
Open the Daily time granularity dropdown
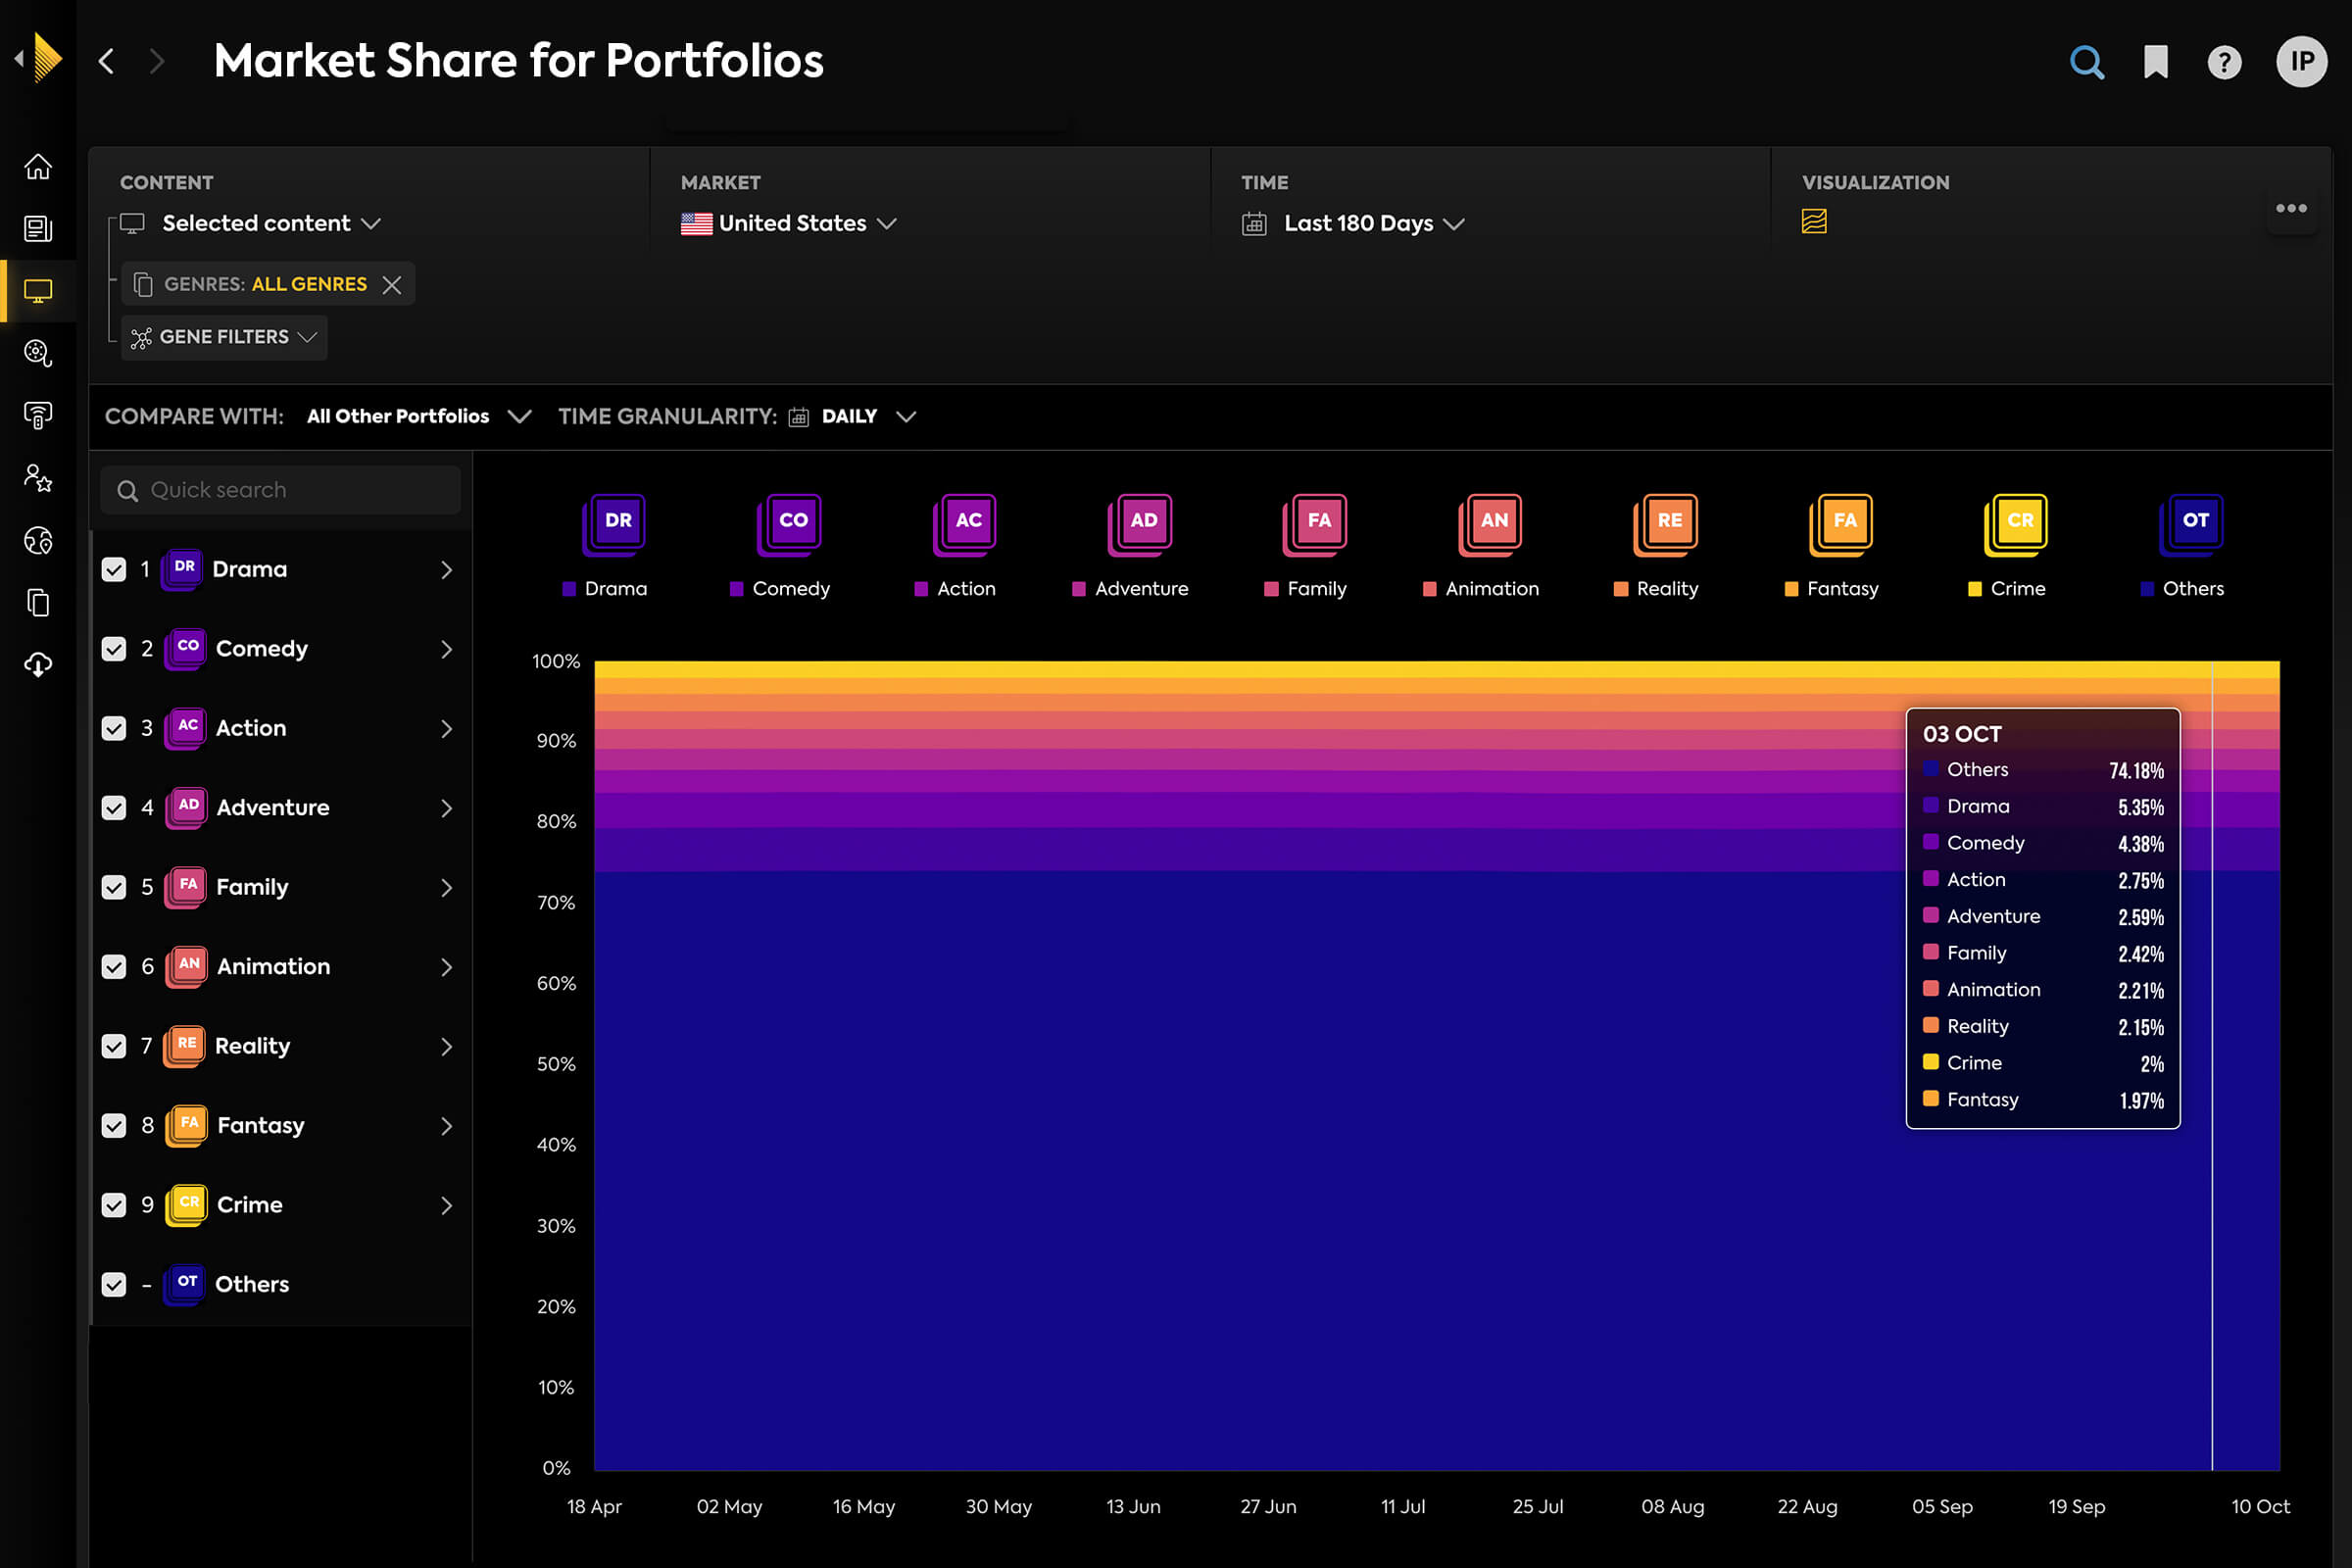852,416
